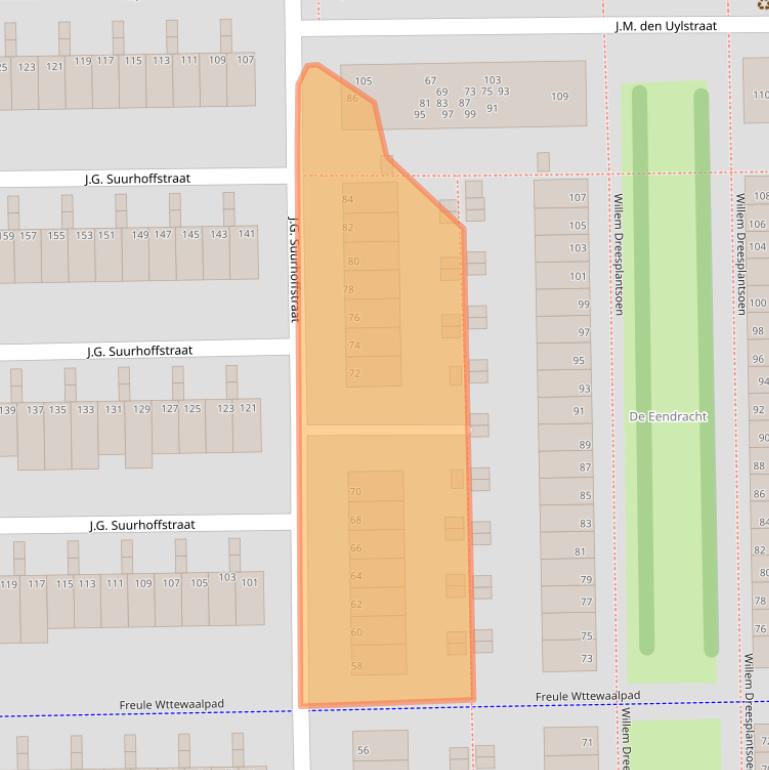Click the left Freule Wttewaalpad path label
Image resolution: width=769 pixels, height=770 pixels.
pos(172,705)
